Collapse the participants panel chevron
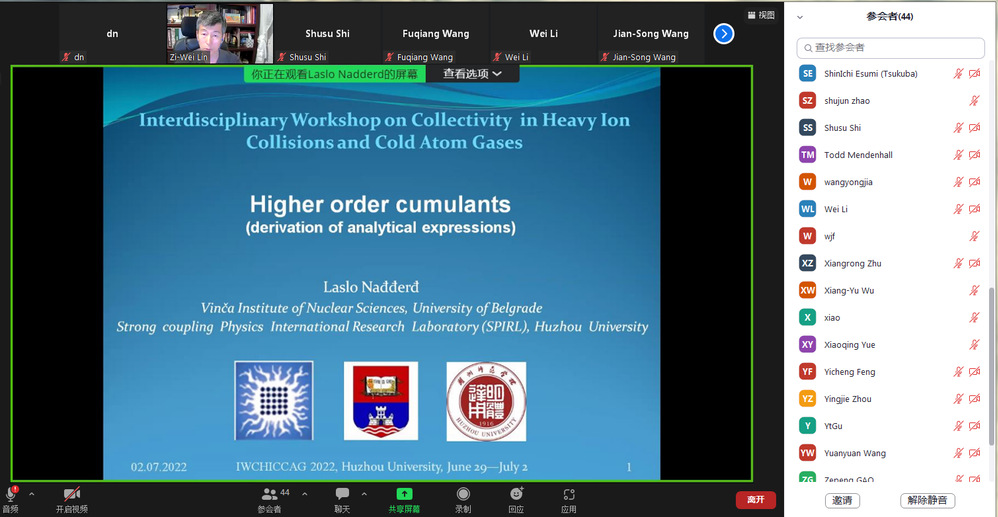 click(799, 17)
